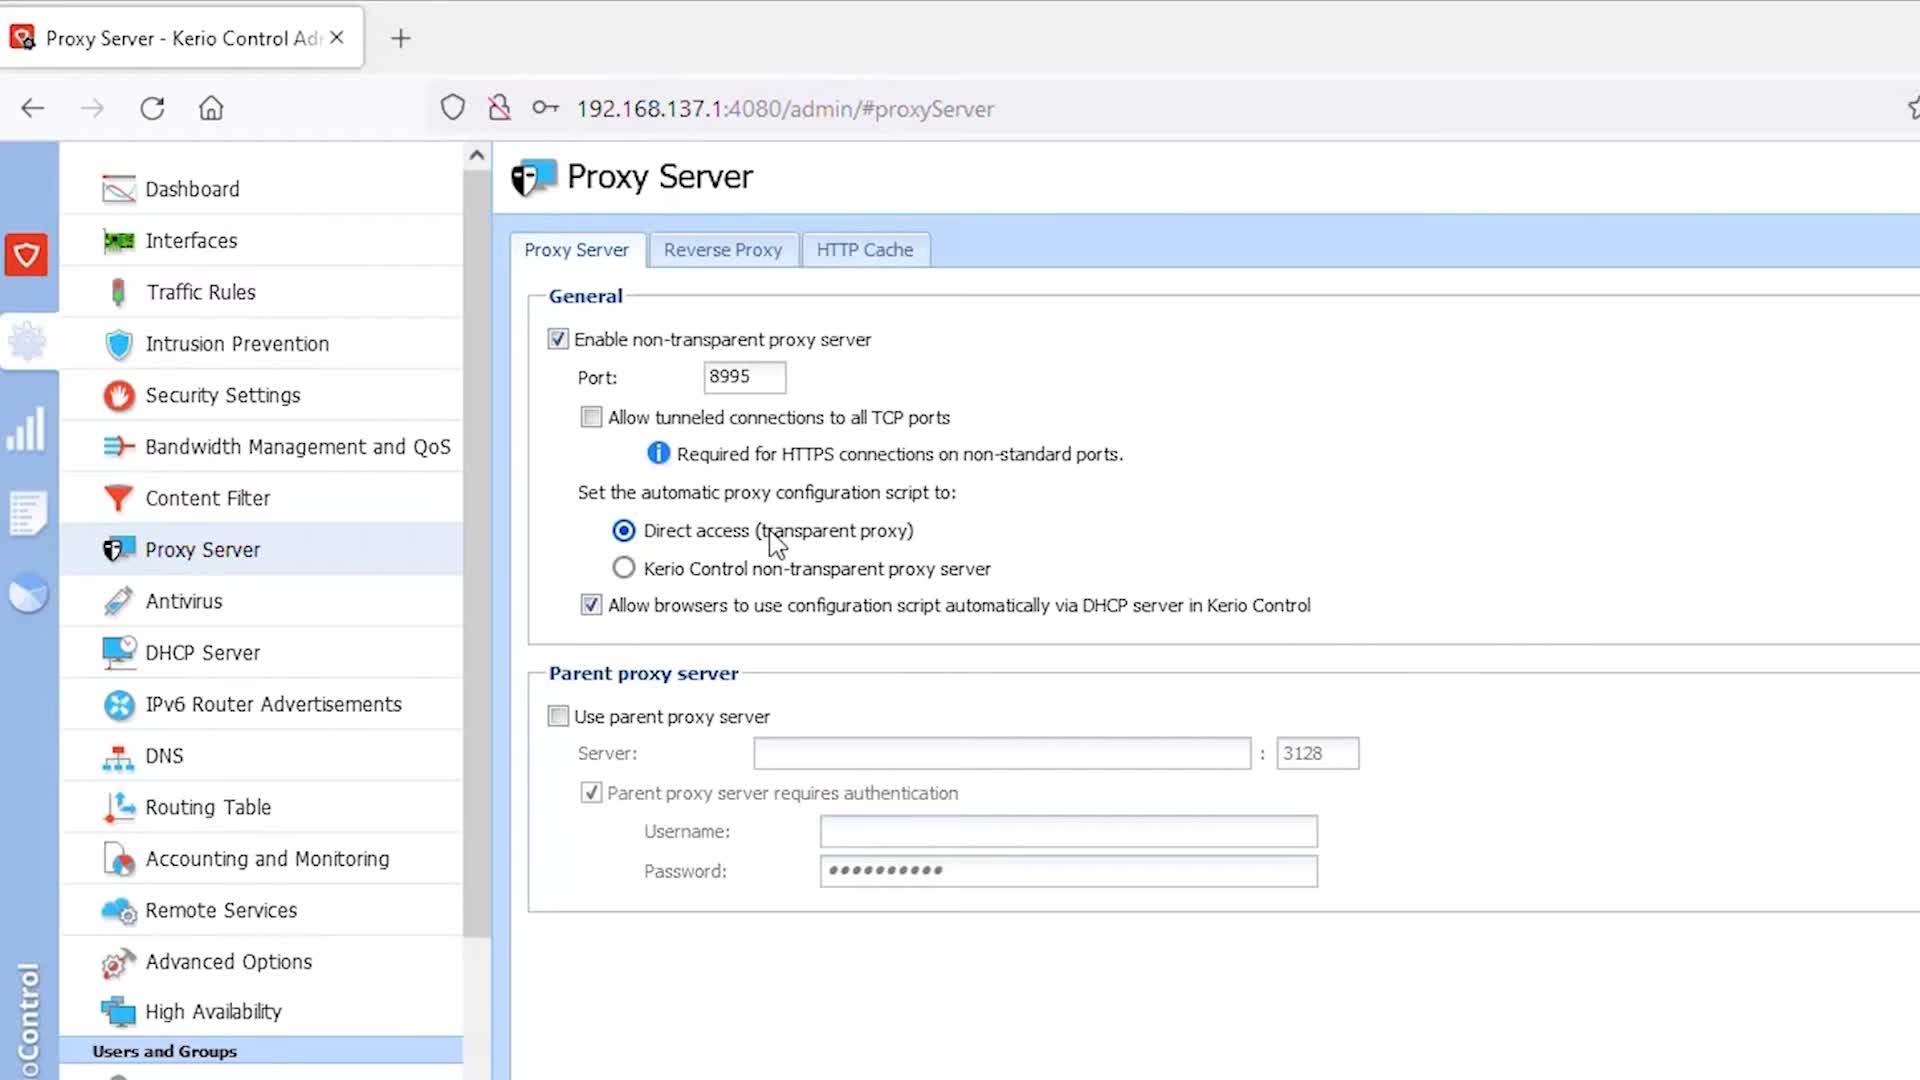1920x1080 pixels.
Task: Open Dashboard icon in sidebar
Action: coord(119,189)
